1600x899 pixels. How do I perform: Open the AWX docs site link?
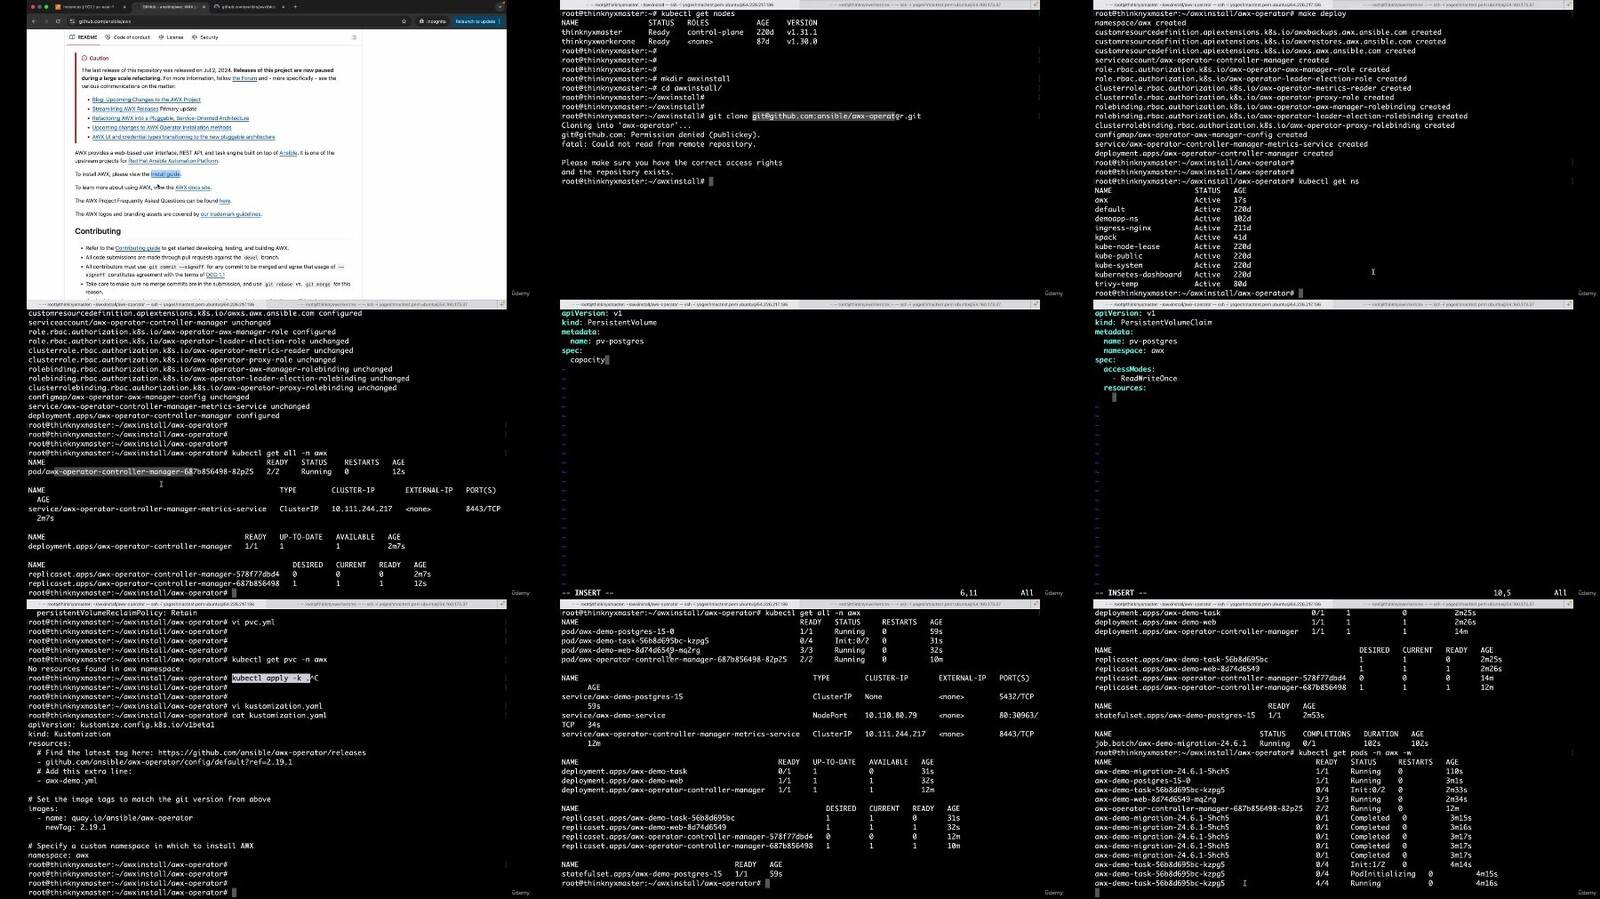click(193, 187)
